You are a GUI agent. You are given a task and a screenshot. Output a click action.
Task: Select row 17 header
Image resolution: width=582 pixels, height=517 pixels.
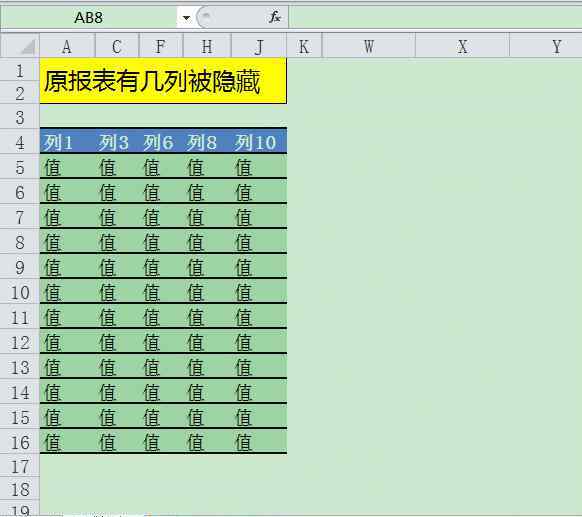20,466
